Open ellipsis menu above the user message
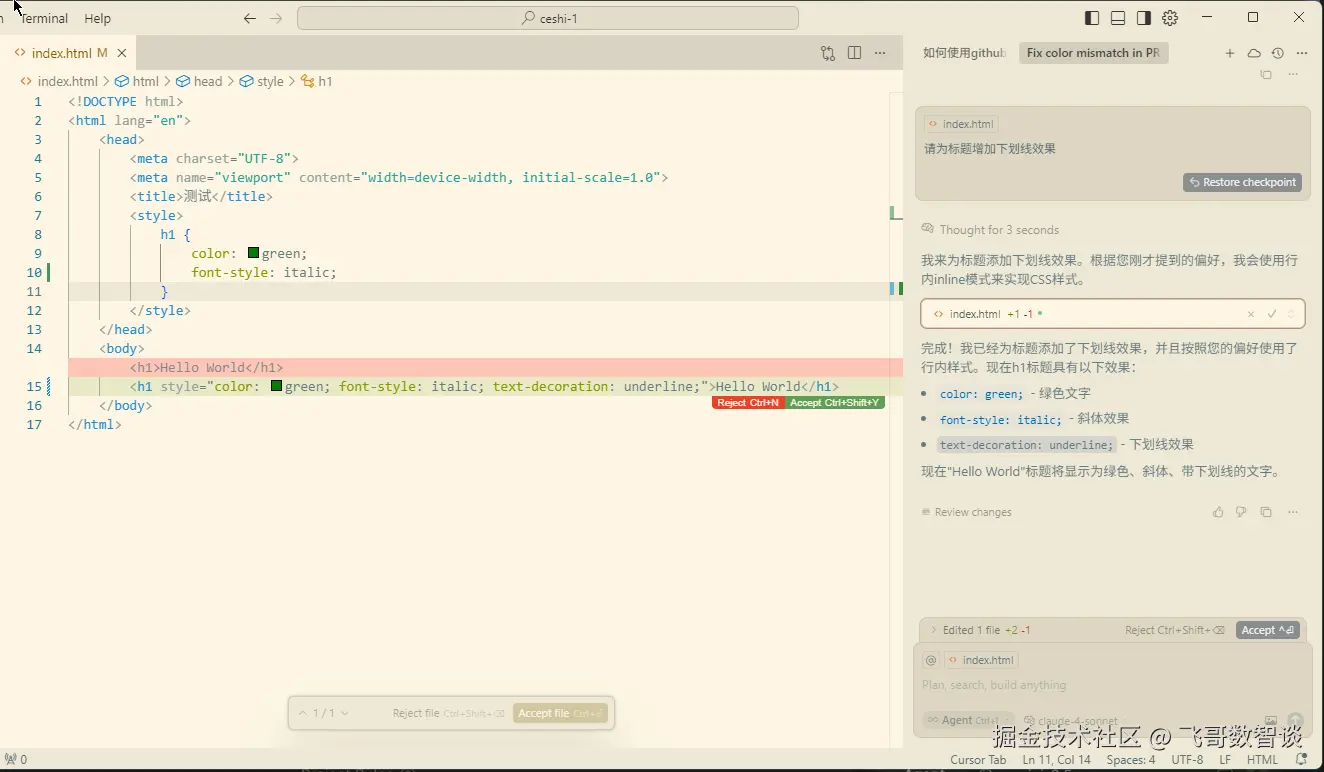Viewport: 1324px width, 772px height. pos(1293,75)
